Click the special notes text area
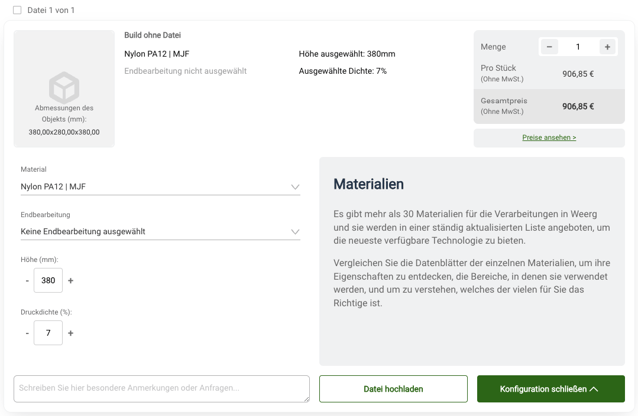638x416 pixels. (162, 389)
